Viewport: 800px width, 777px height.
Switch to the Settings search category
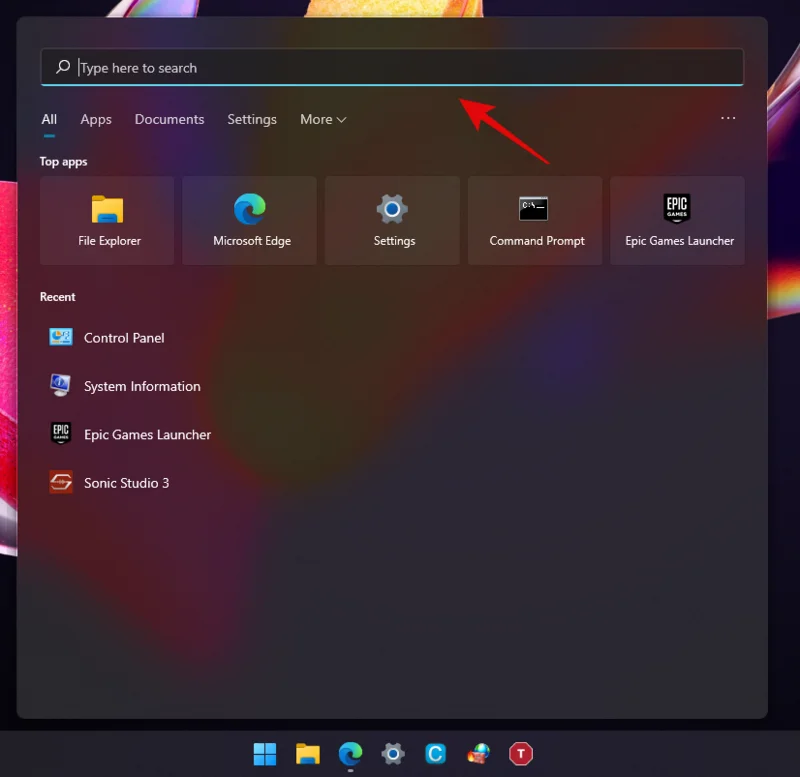(251, 119)
